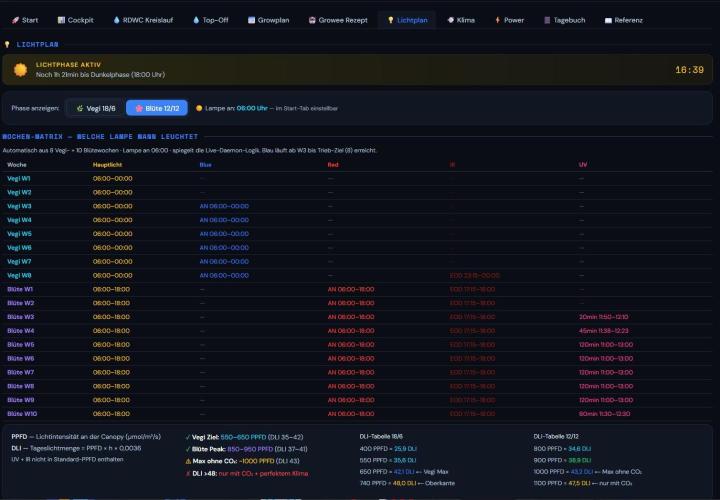
Task: Click the Max ohne CO₂ warning line
Action: (242, 461)
